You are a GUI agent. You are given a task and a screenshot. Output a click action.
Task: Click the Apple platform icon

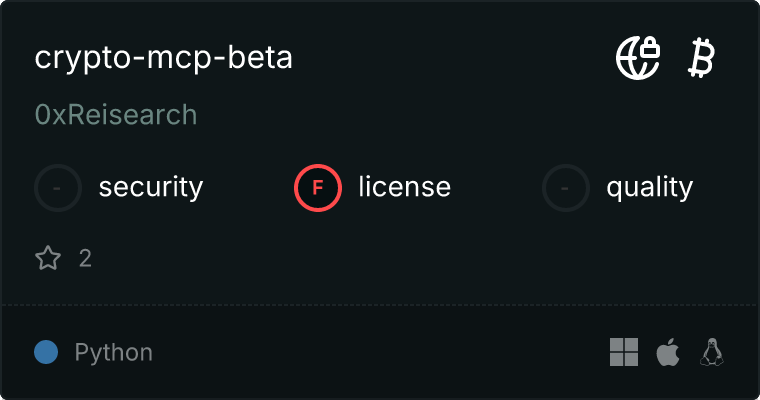pyautogui.click(x=667, y=352)
